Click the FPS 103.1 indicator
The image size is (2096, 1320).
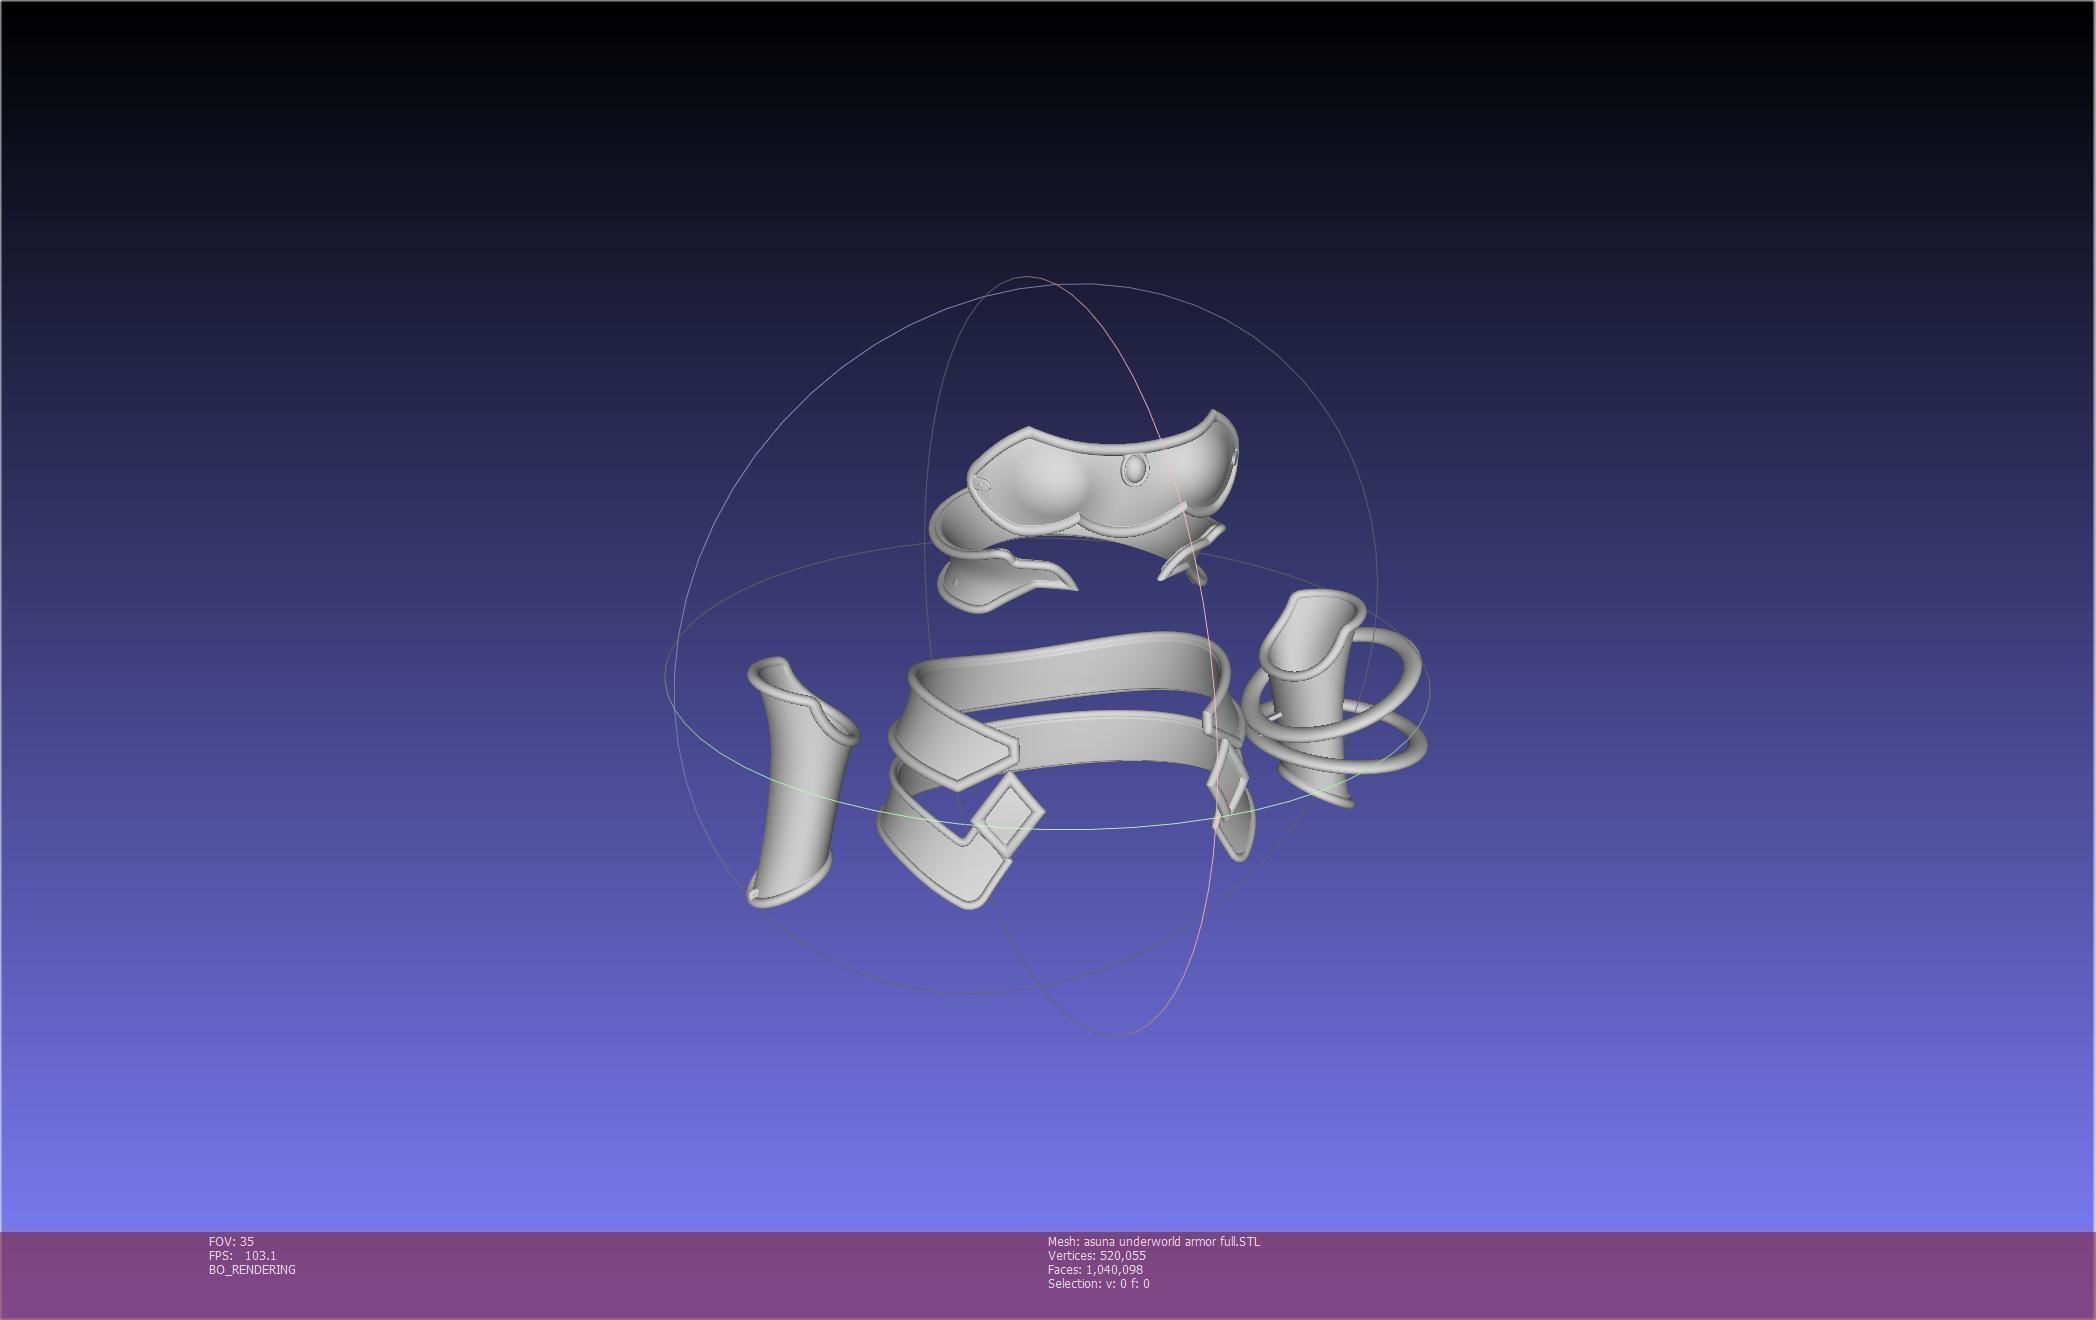pyautogui.click(x=242, y=1255)
